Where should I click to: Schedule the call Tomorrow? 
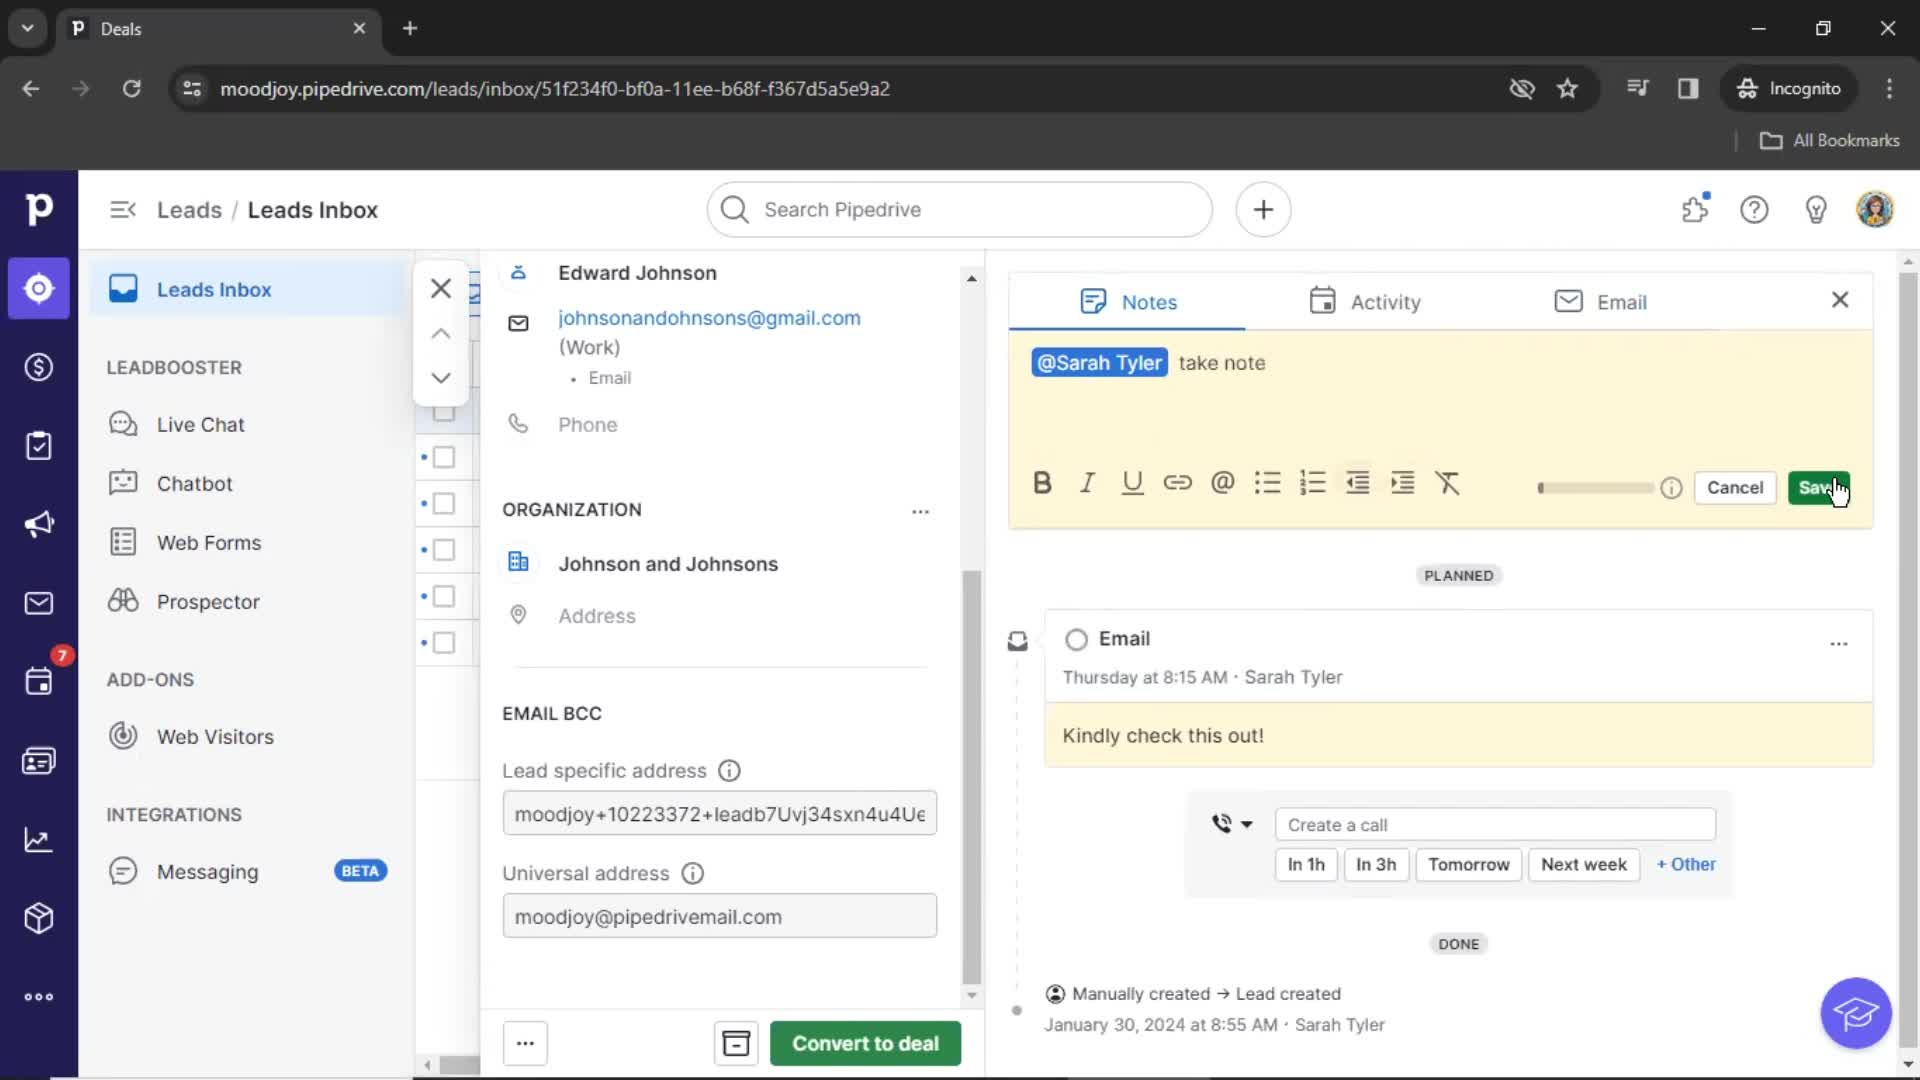point(1468,864)
